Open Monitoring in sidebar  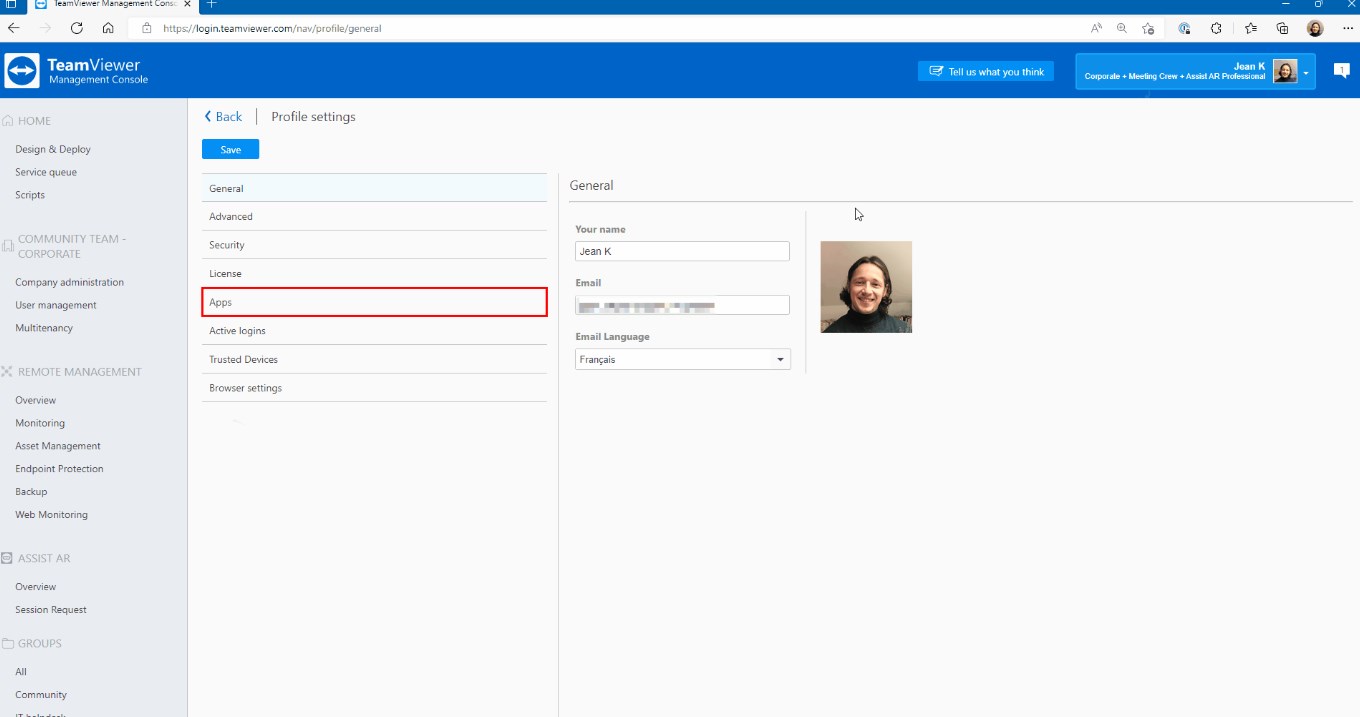pyautogui.click(x=40, y=423)
